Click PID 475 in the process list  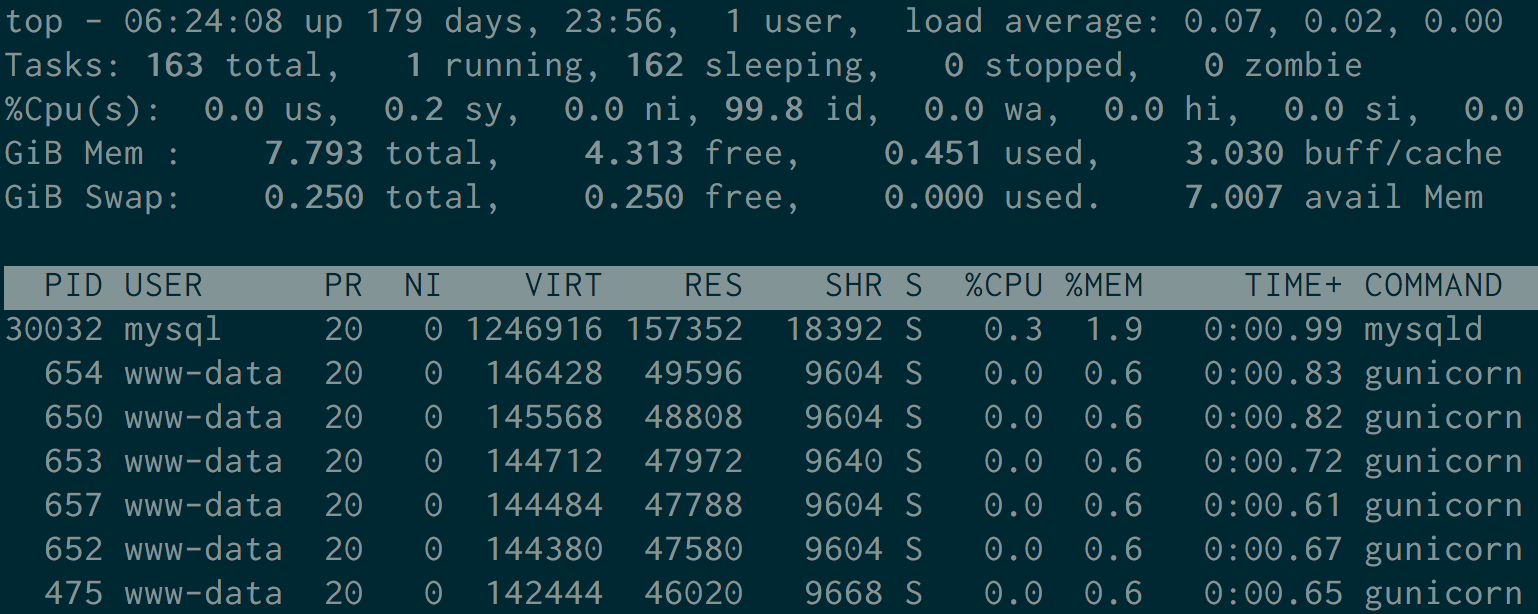[73, 594]
